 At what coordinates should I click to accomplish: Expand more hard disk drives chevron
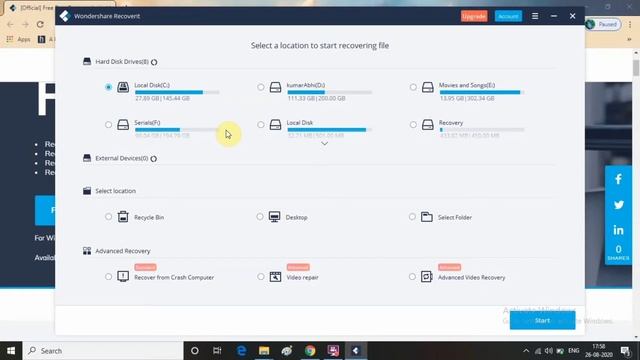(324, 144)
